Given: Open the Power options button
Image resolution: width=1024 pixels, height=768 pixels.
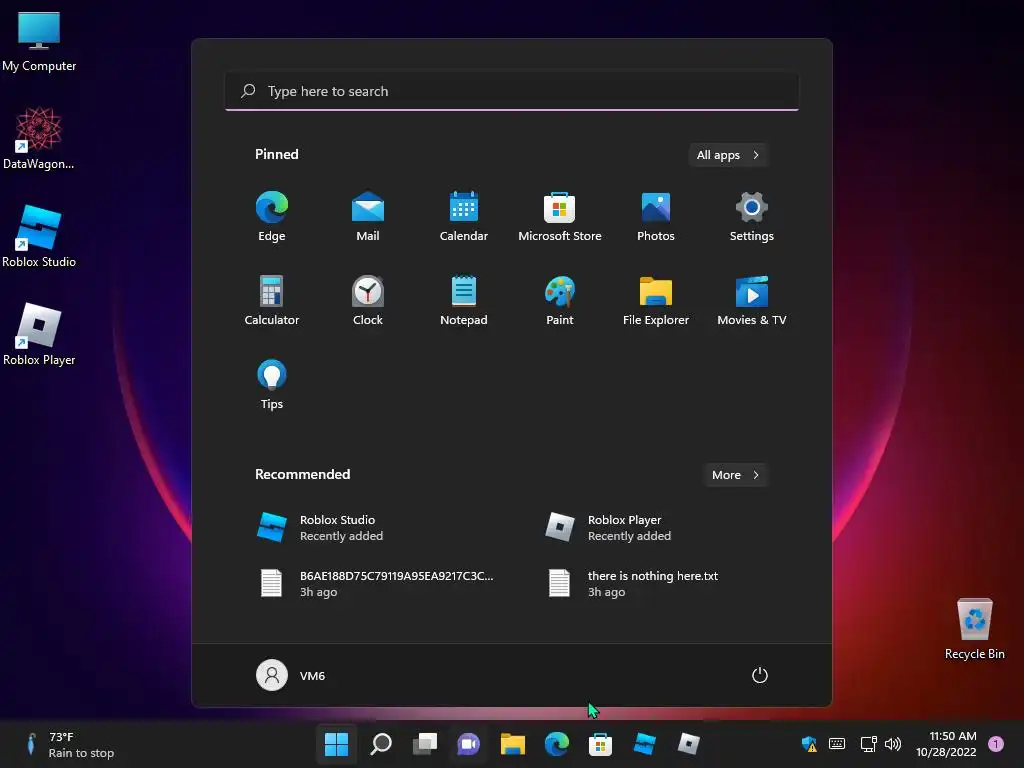Looking at the screenshot, I should tap(760, 675).
